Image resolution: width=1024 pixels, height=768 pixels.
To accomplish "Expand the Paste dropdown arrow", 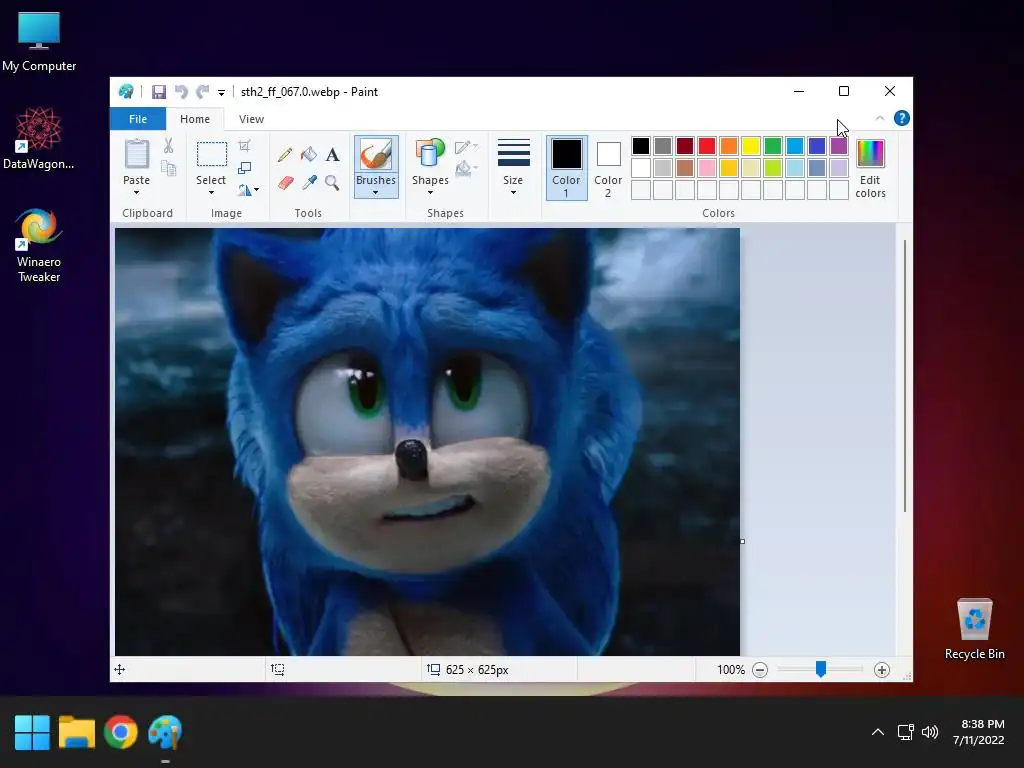I will (x=136, y=193).
